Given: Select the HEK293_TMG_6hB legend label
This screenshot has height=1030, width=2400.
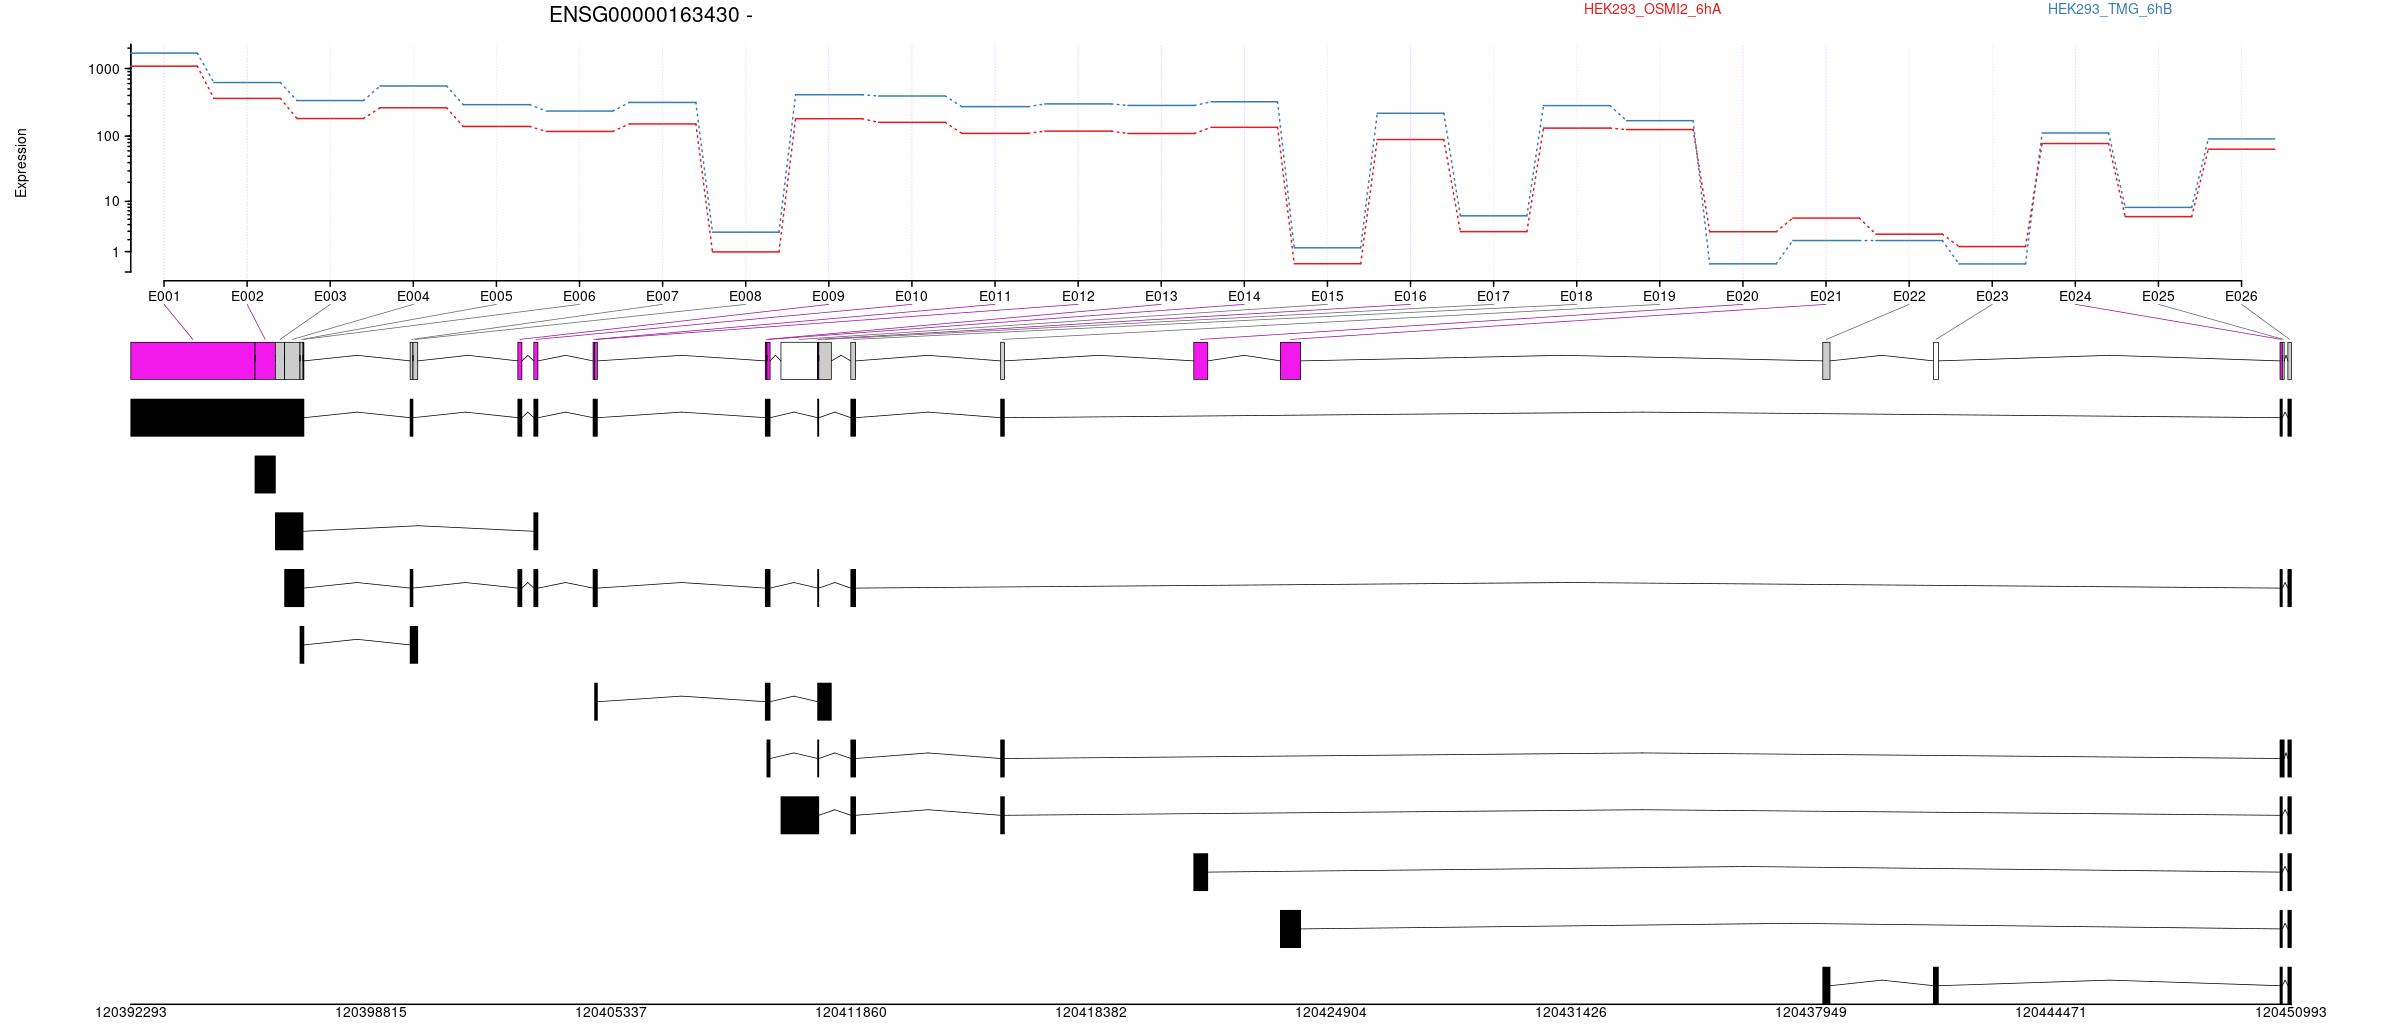Looking at the screenshot, I should pyautogui.click(x=2109, y=9).
